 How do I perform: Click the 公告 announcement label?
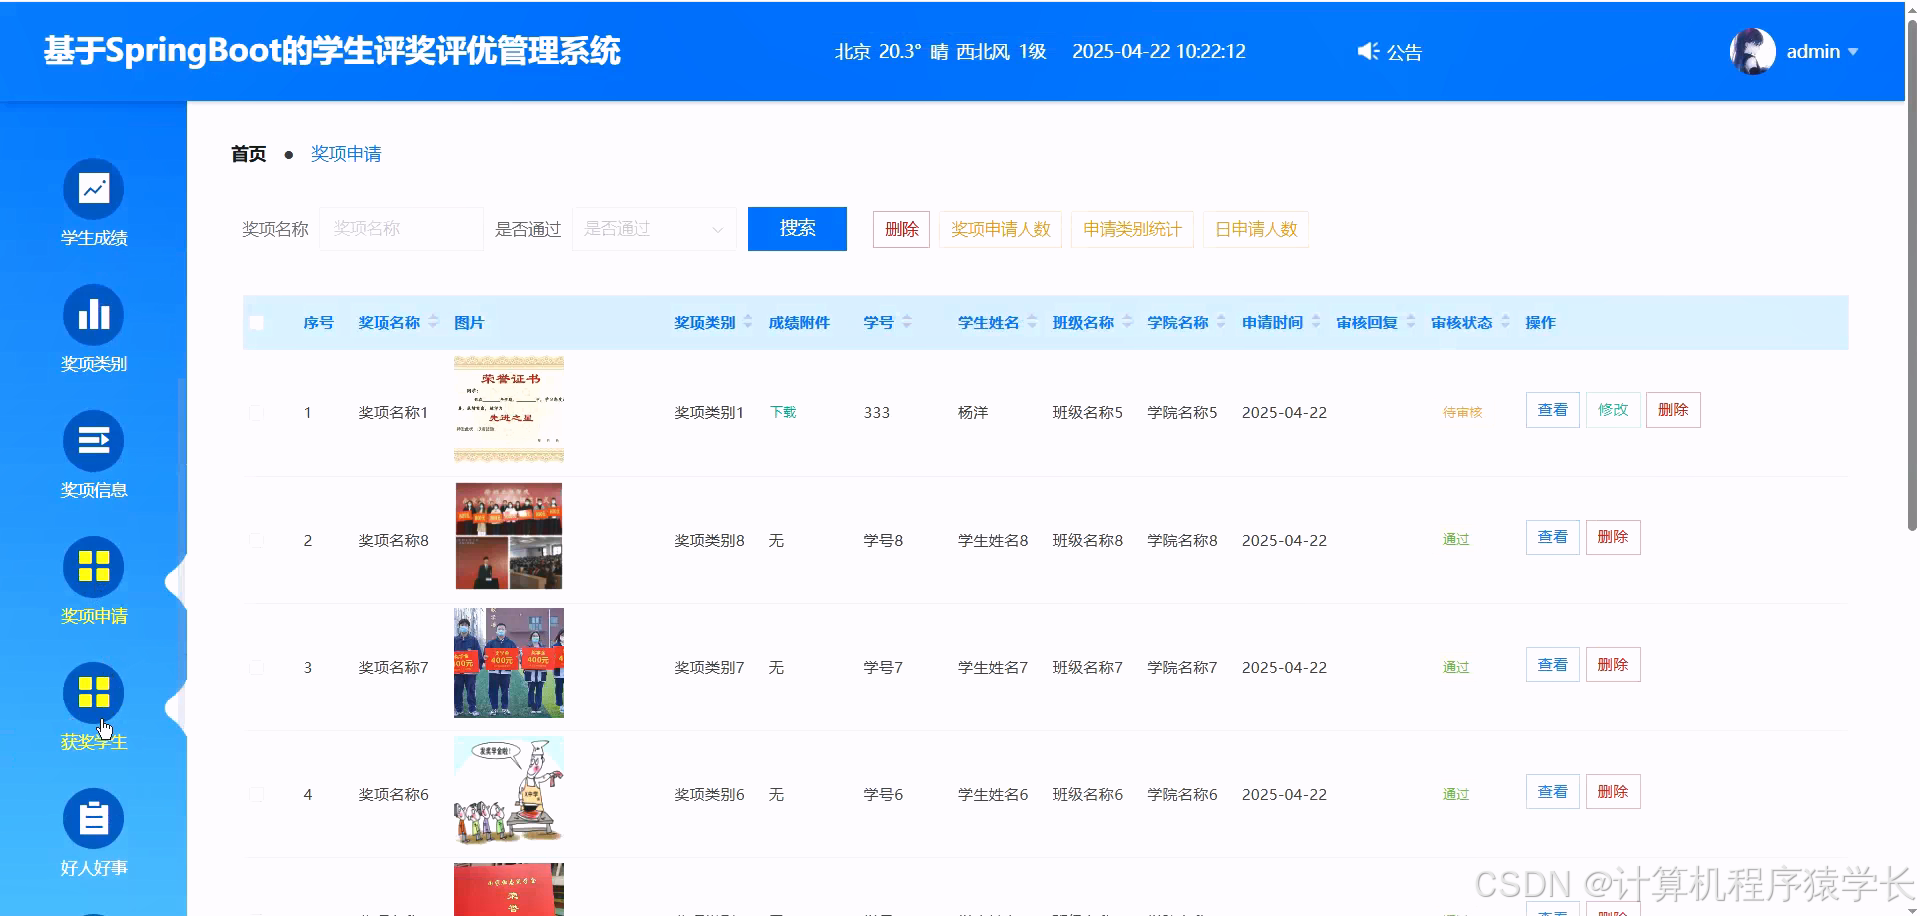pyautogui.click(x=1404, y=52)
